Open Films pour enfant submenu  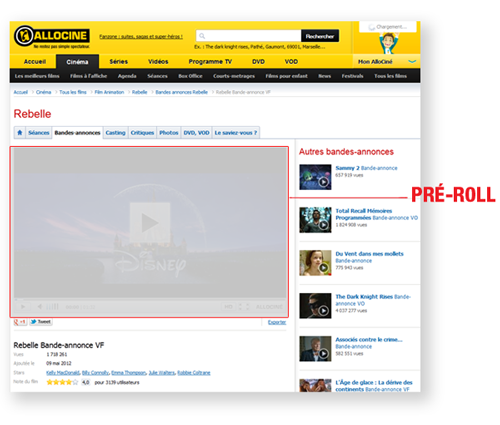(286, 76)
